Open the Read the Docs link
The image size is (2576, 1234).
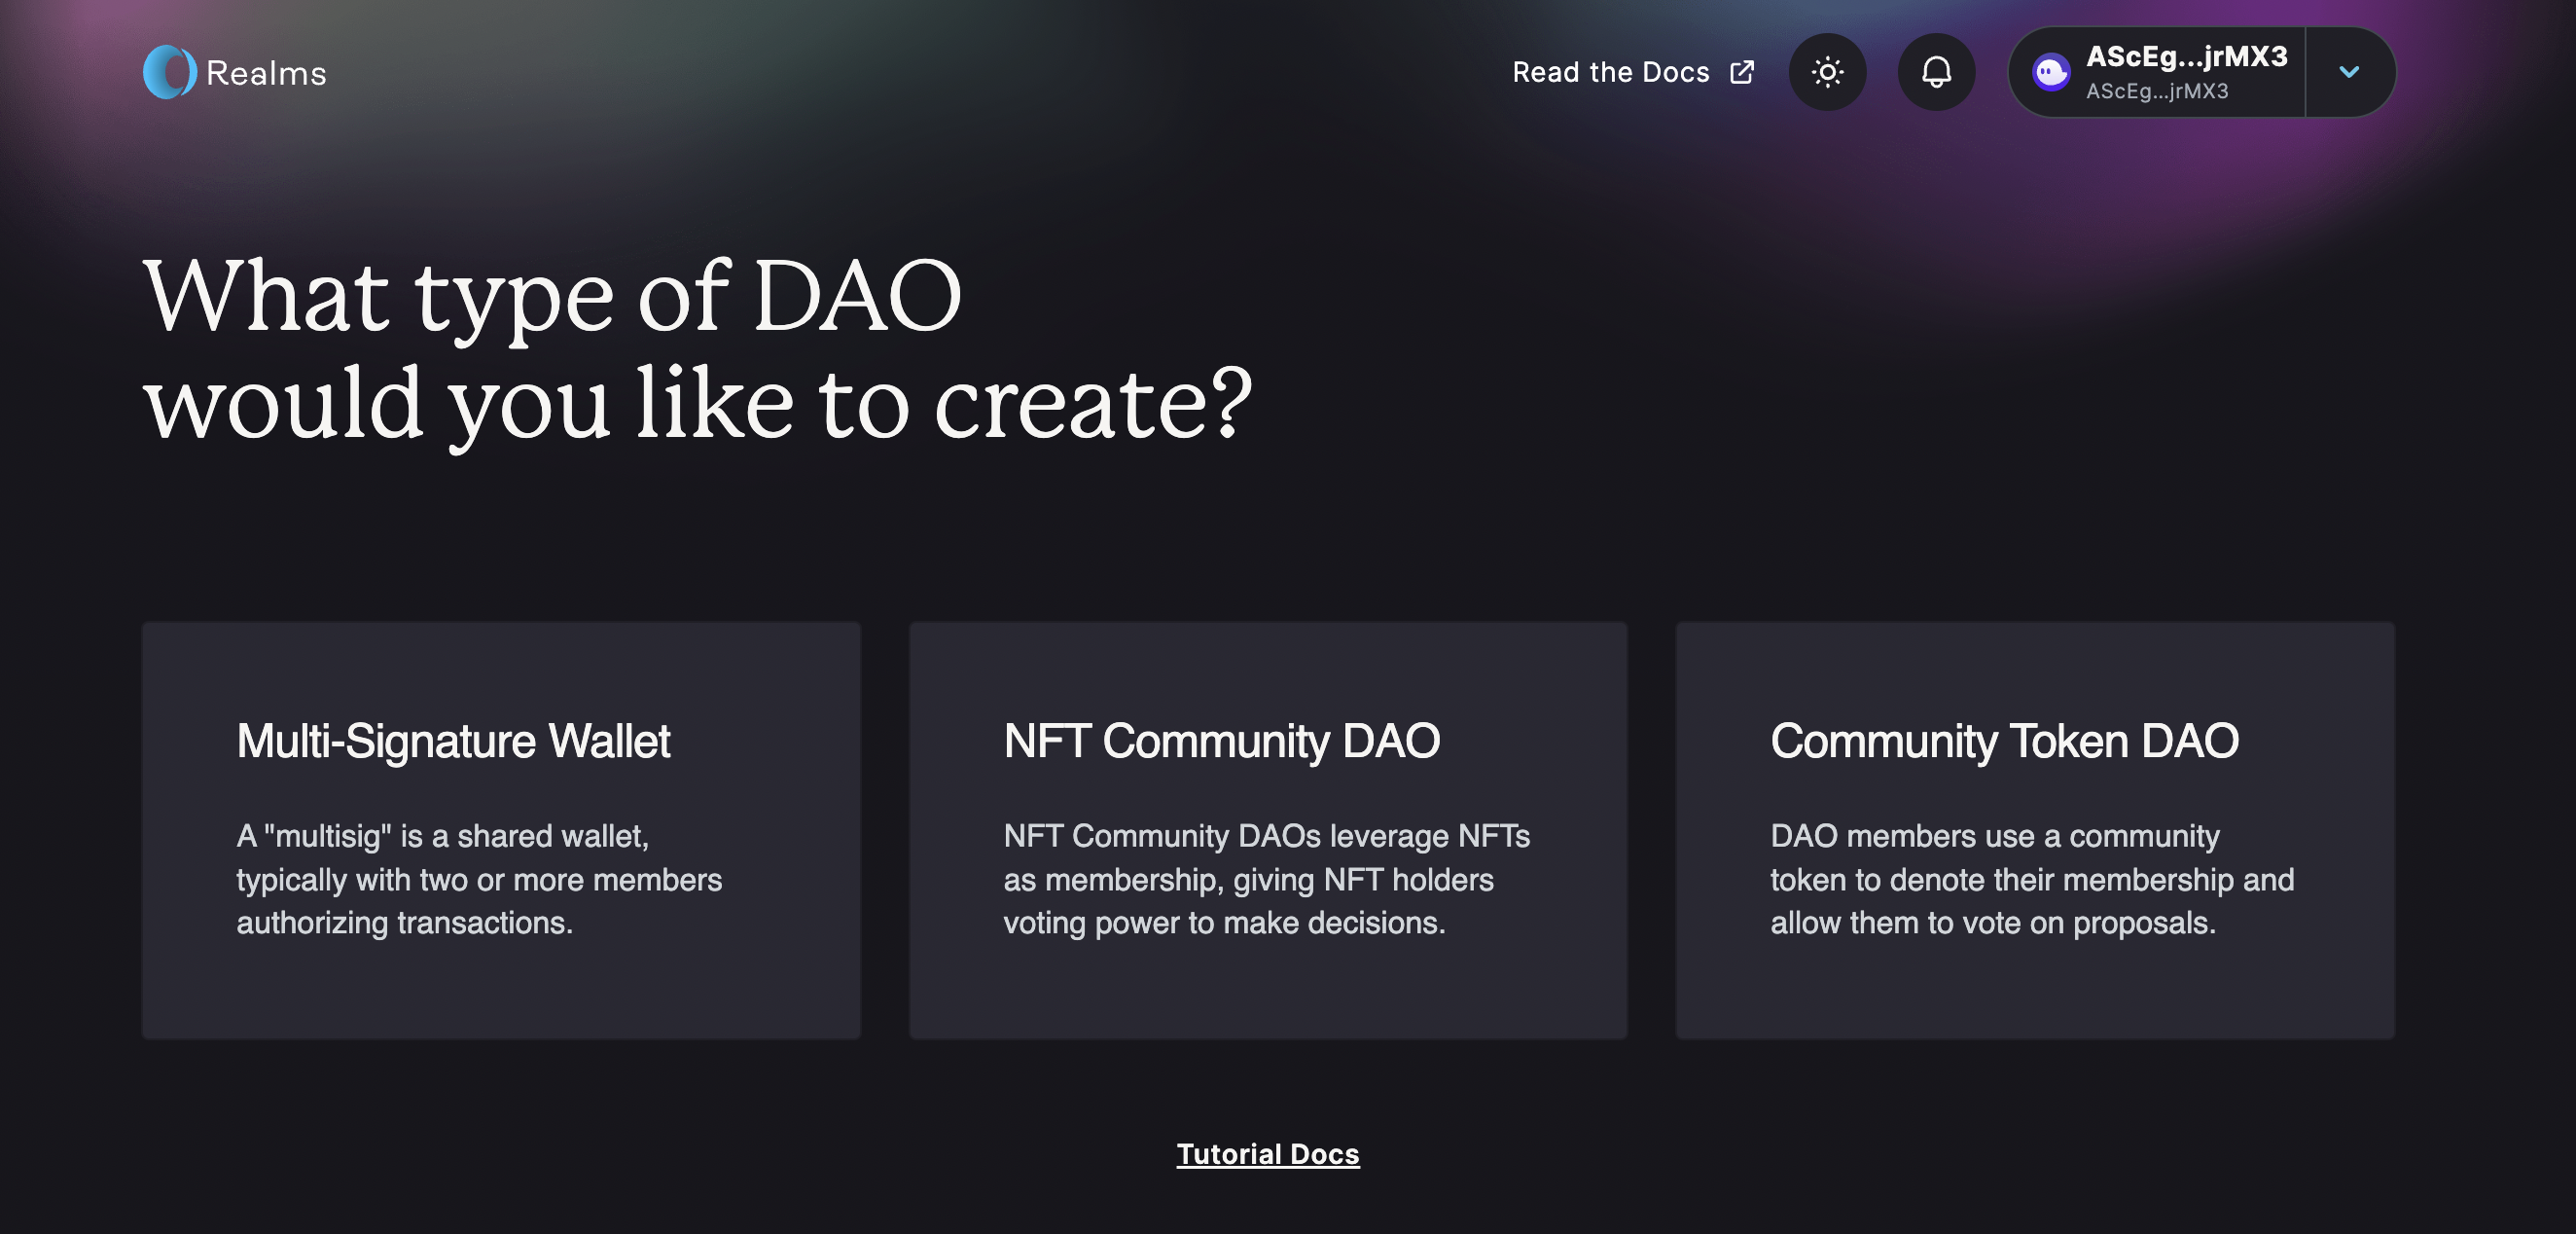[x=1610, y=72]
